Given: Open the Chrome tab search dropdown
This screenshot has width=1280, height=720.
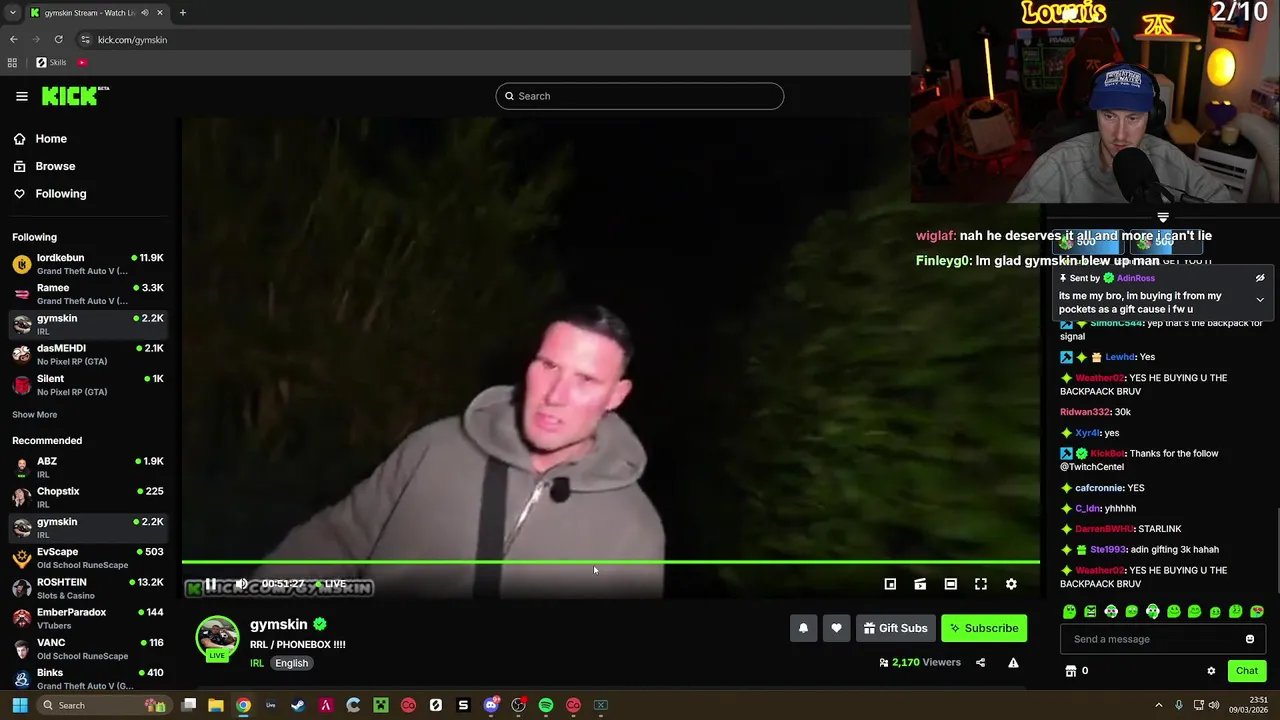Looking at the screenshot, I should tap(12, 12).
